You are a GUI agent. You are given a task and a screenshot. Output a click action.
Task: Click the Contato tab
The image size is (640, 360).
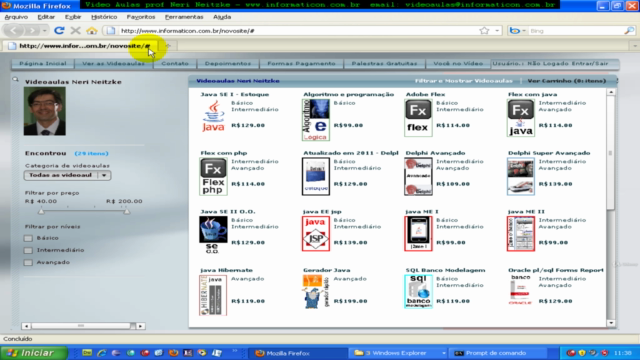[175, 64]
